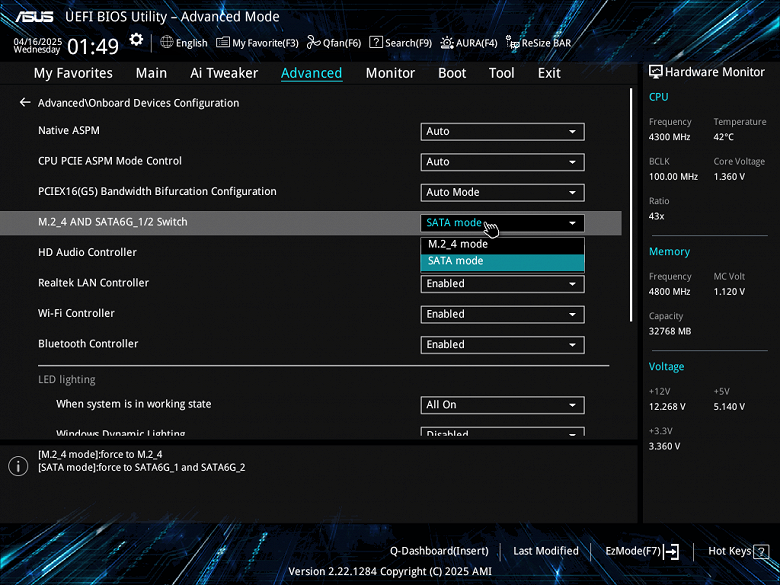The image size is (780, 585).
Task: Click Version 2.22.1284 copyright text
Action: [x=390, y=572]
